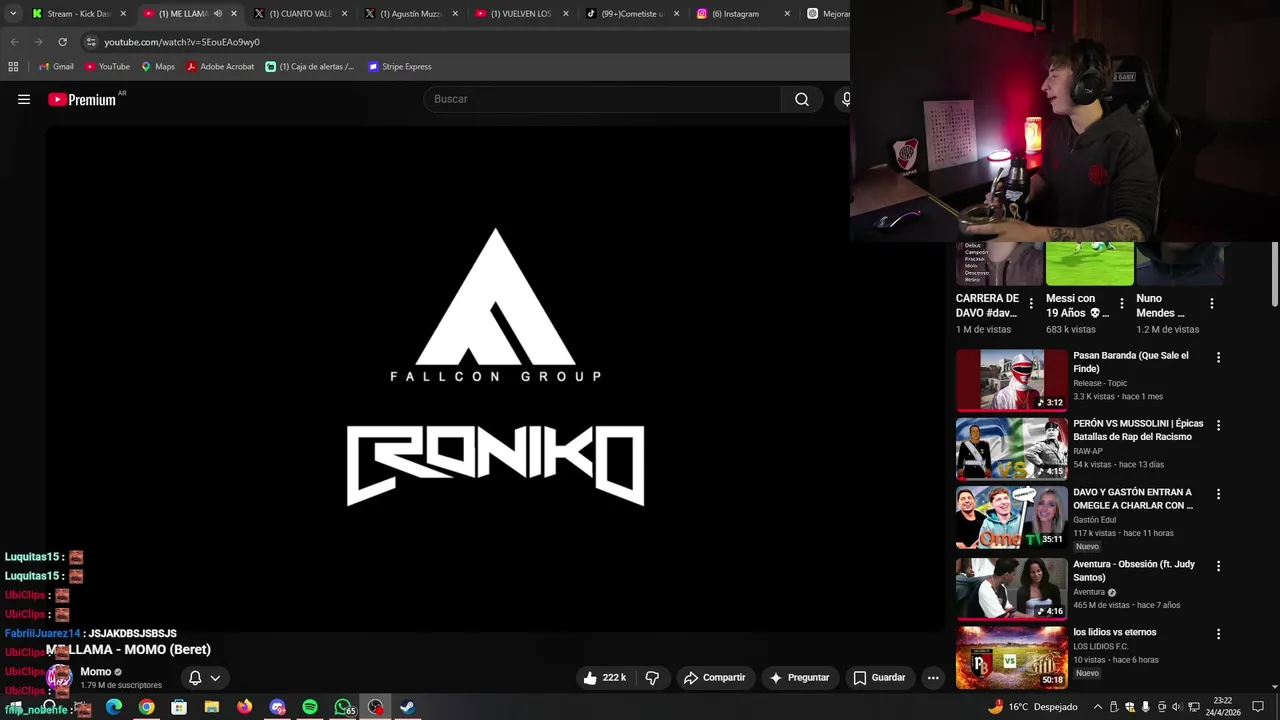This screenshot has height=720, width=1280.
Task: Open the tab search dropdown arrow
Action: [x=13, y=14]
